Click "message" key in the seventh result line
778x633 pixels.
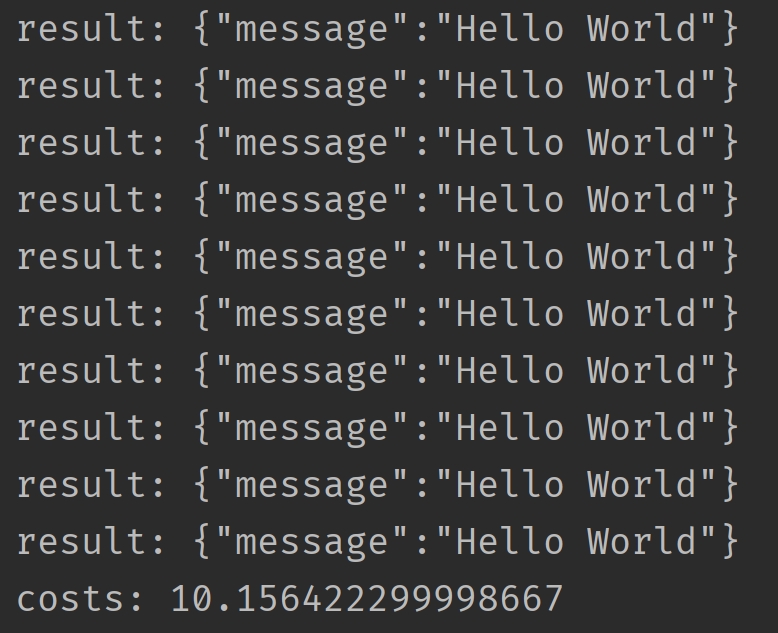pyautogui.click(x=312, y=371)
